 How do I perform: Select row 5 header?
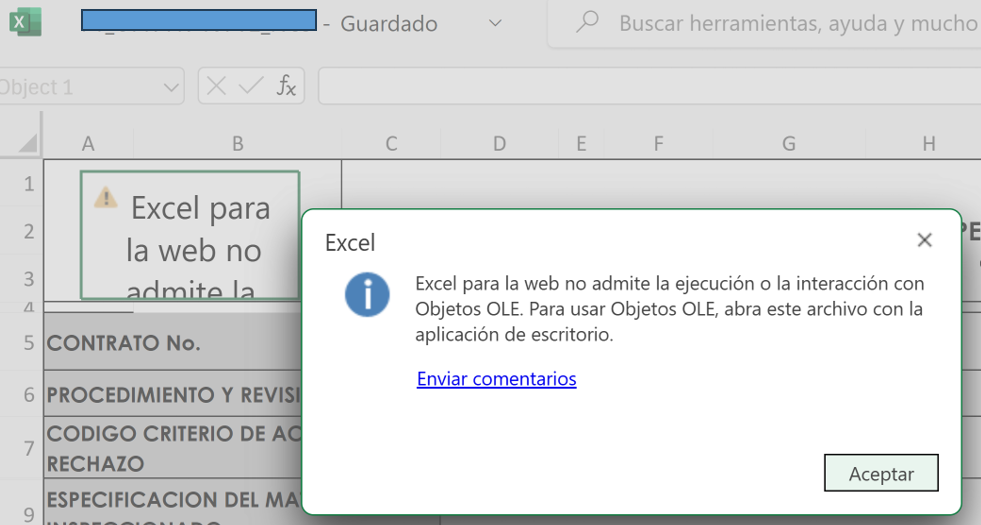(x=28, y=343)
